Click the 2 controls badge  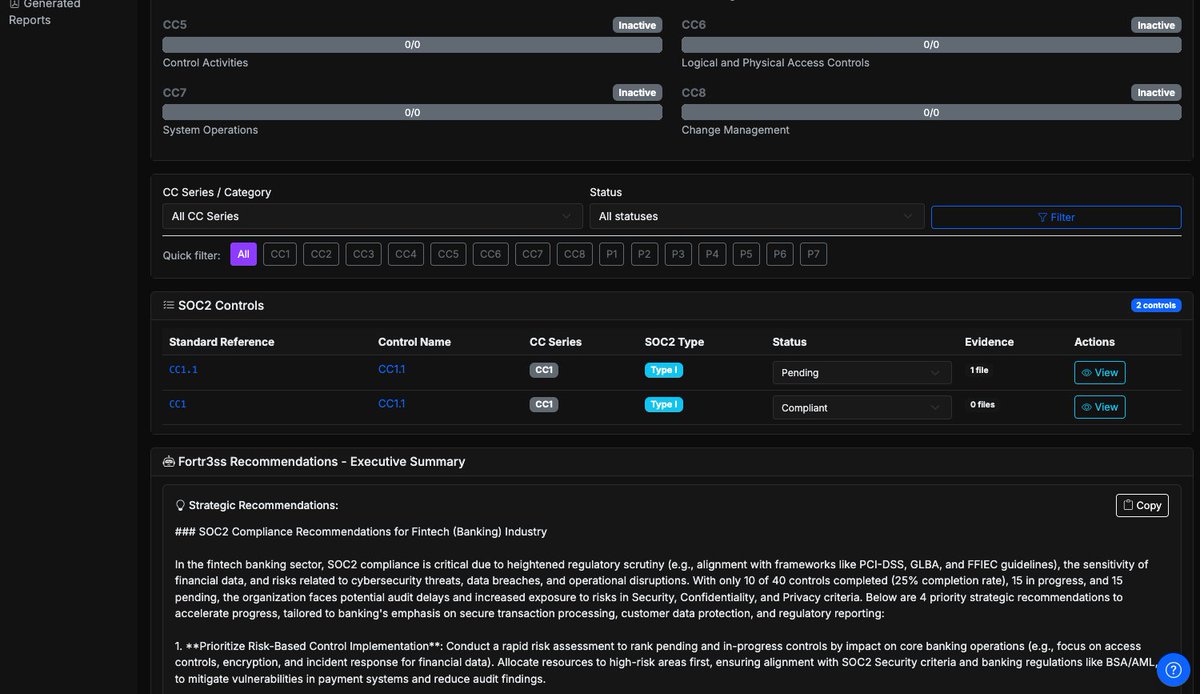tap(1156, 305)
